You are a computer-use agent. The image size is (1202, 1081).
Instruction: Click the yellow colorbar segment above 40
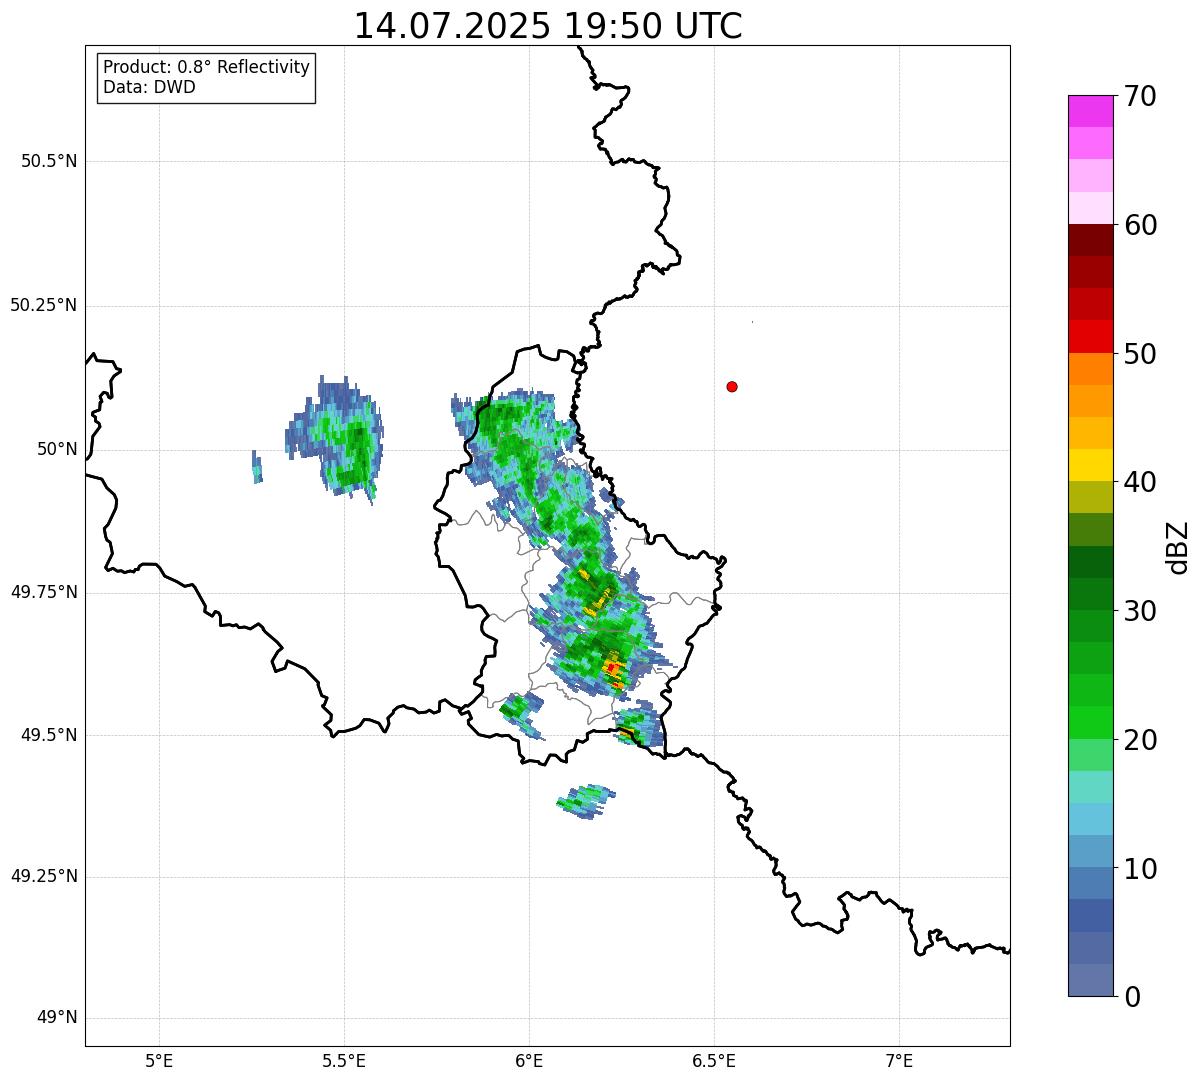pos(1090,465)
